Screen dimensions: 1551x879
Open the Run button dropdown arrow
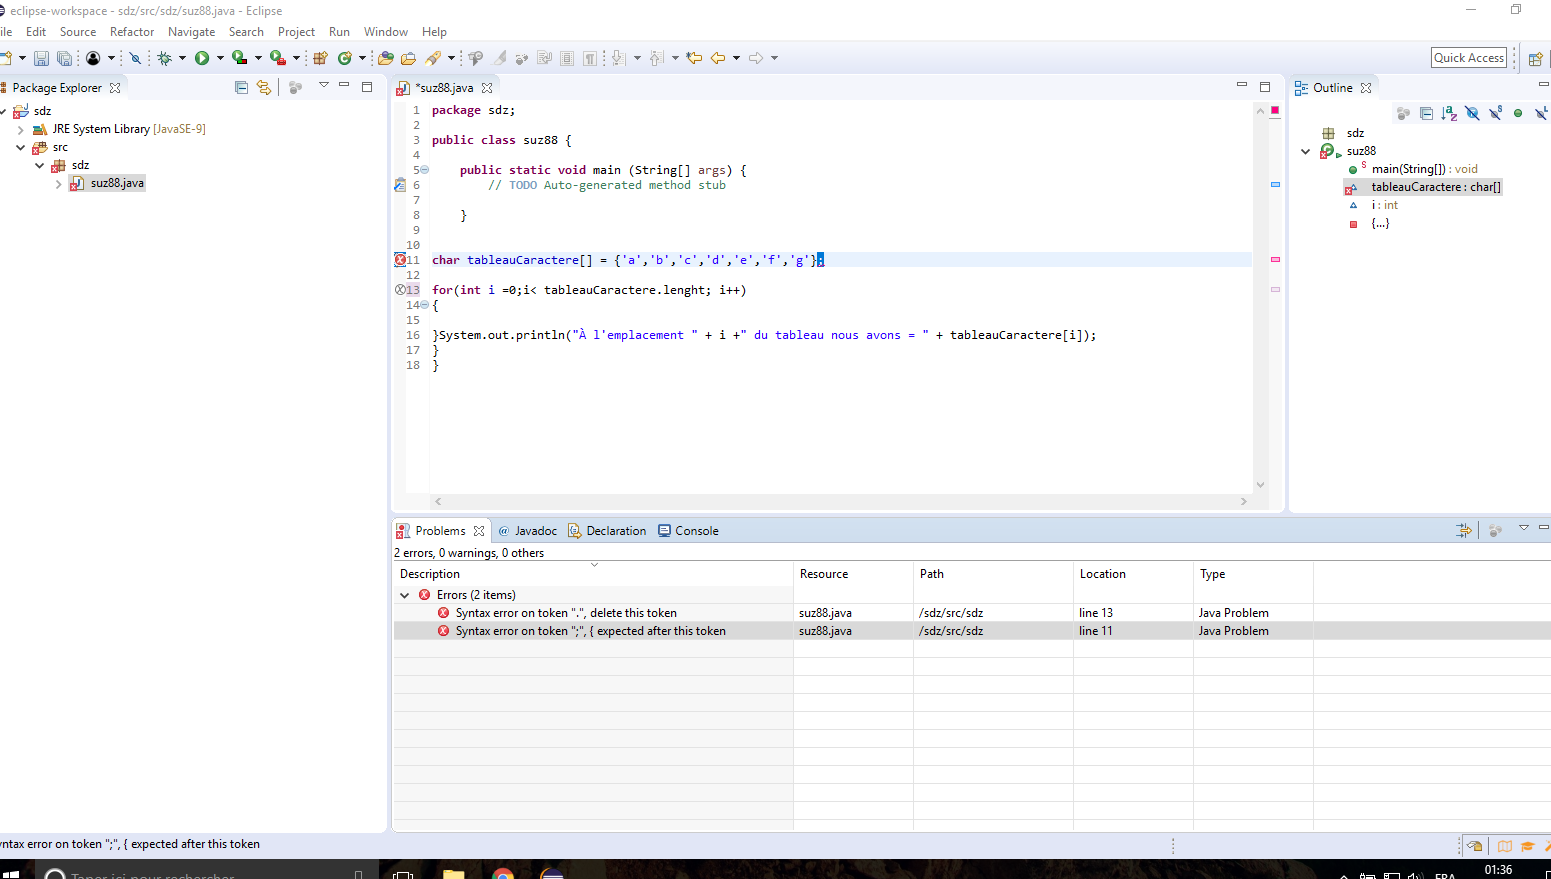pyautogui.click(x=220, y=58)
